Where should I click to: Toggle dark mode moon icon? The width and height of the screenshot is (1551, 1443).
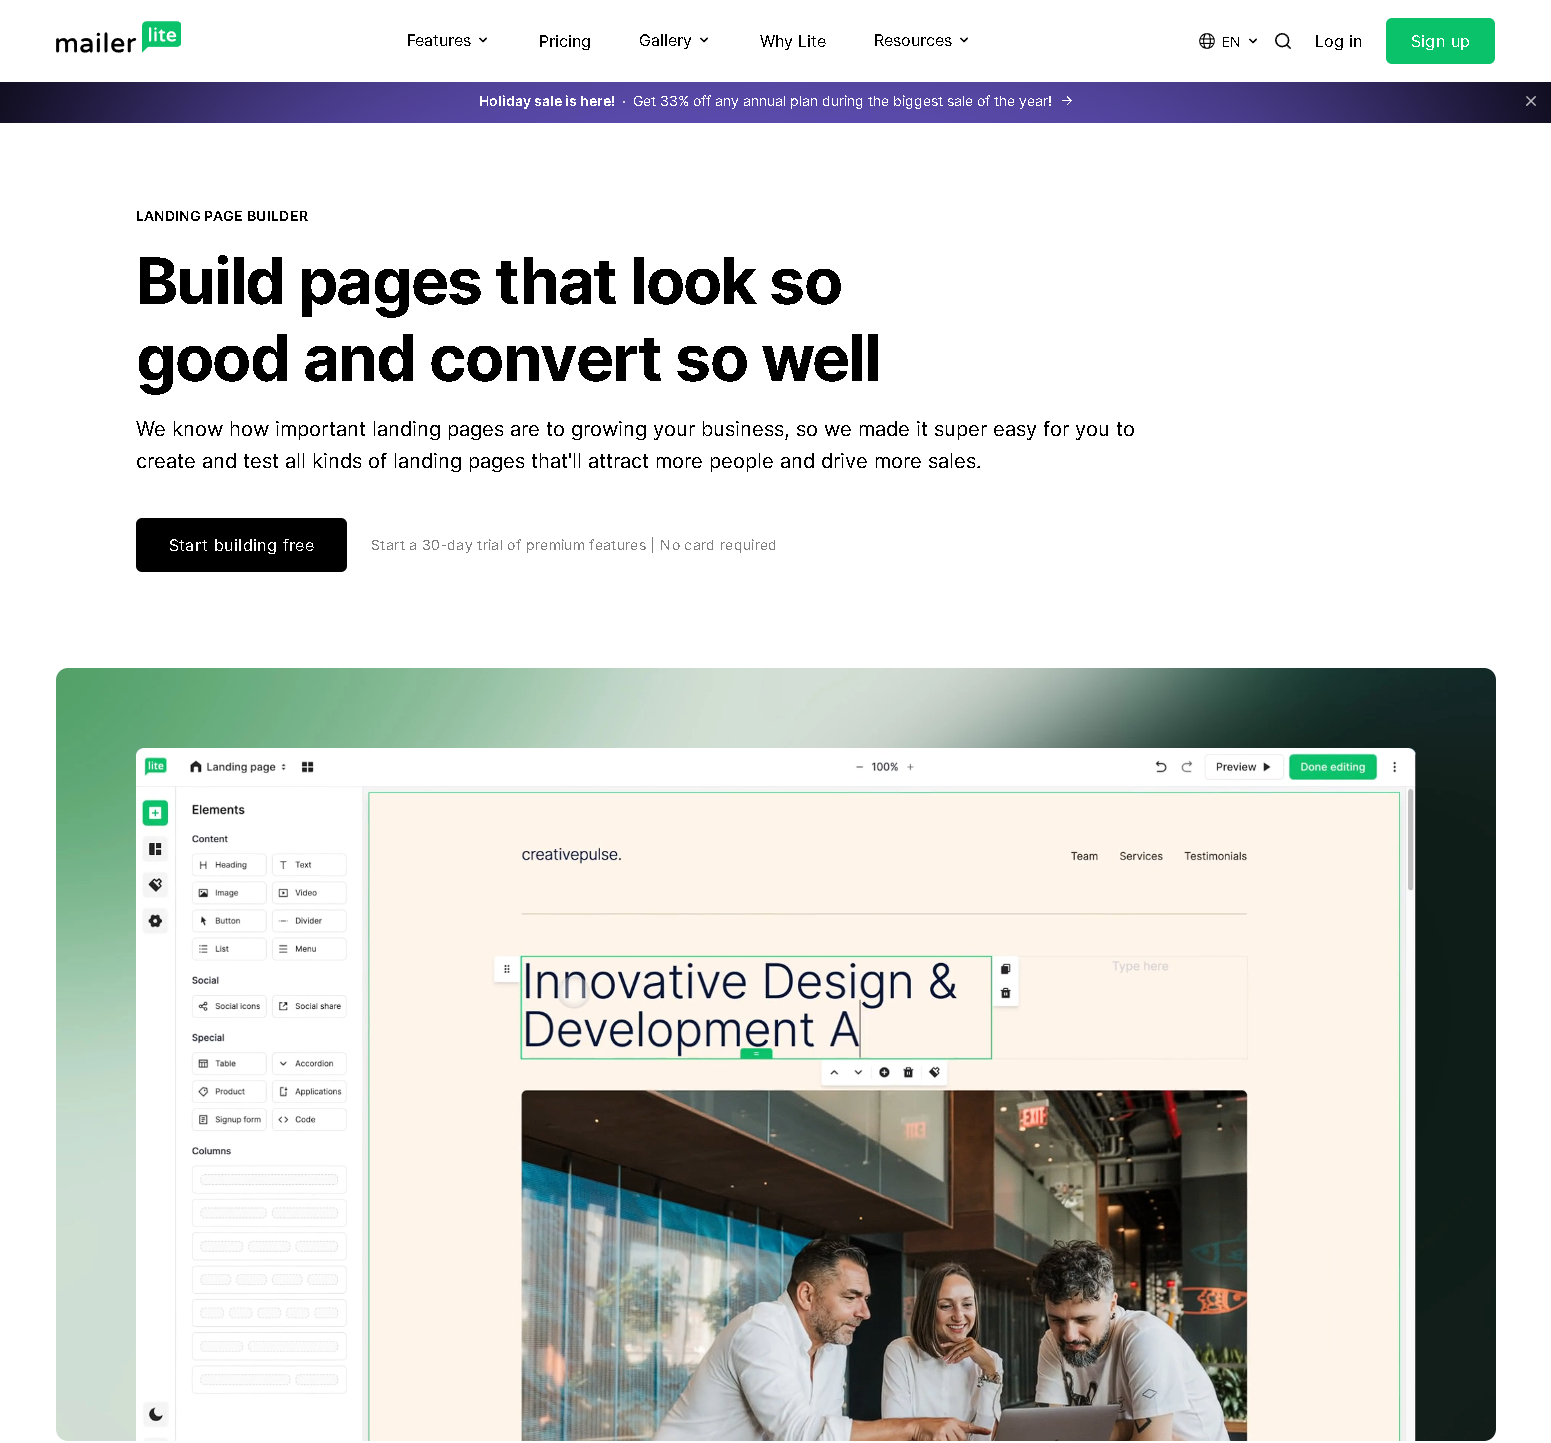tap(156, 1414)
